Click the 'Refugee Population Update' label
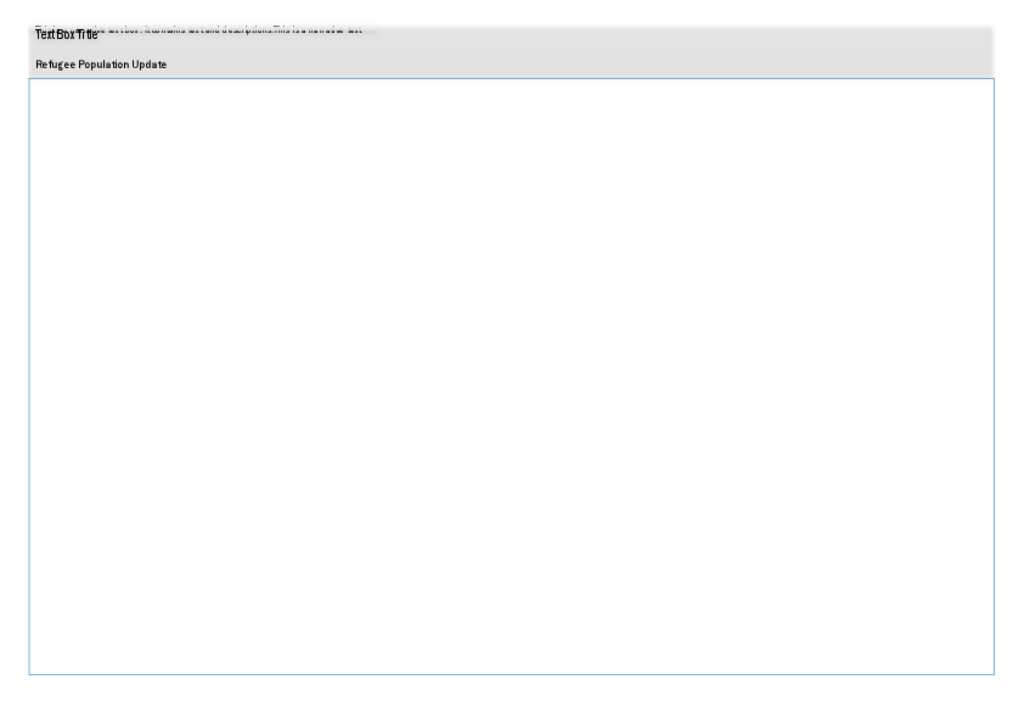 [101, 65]
